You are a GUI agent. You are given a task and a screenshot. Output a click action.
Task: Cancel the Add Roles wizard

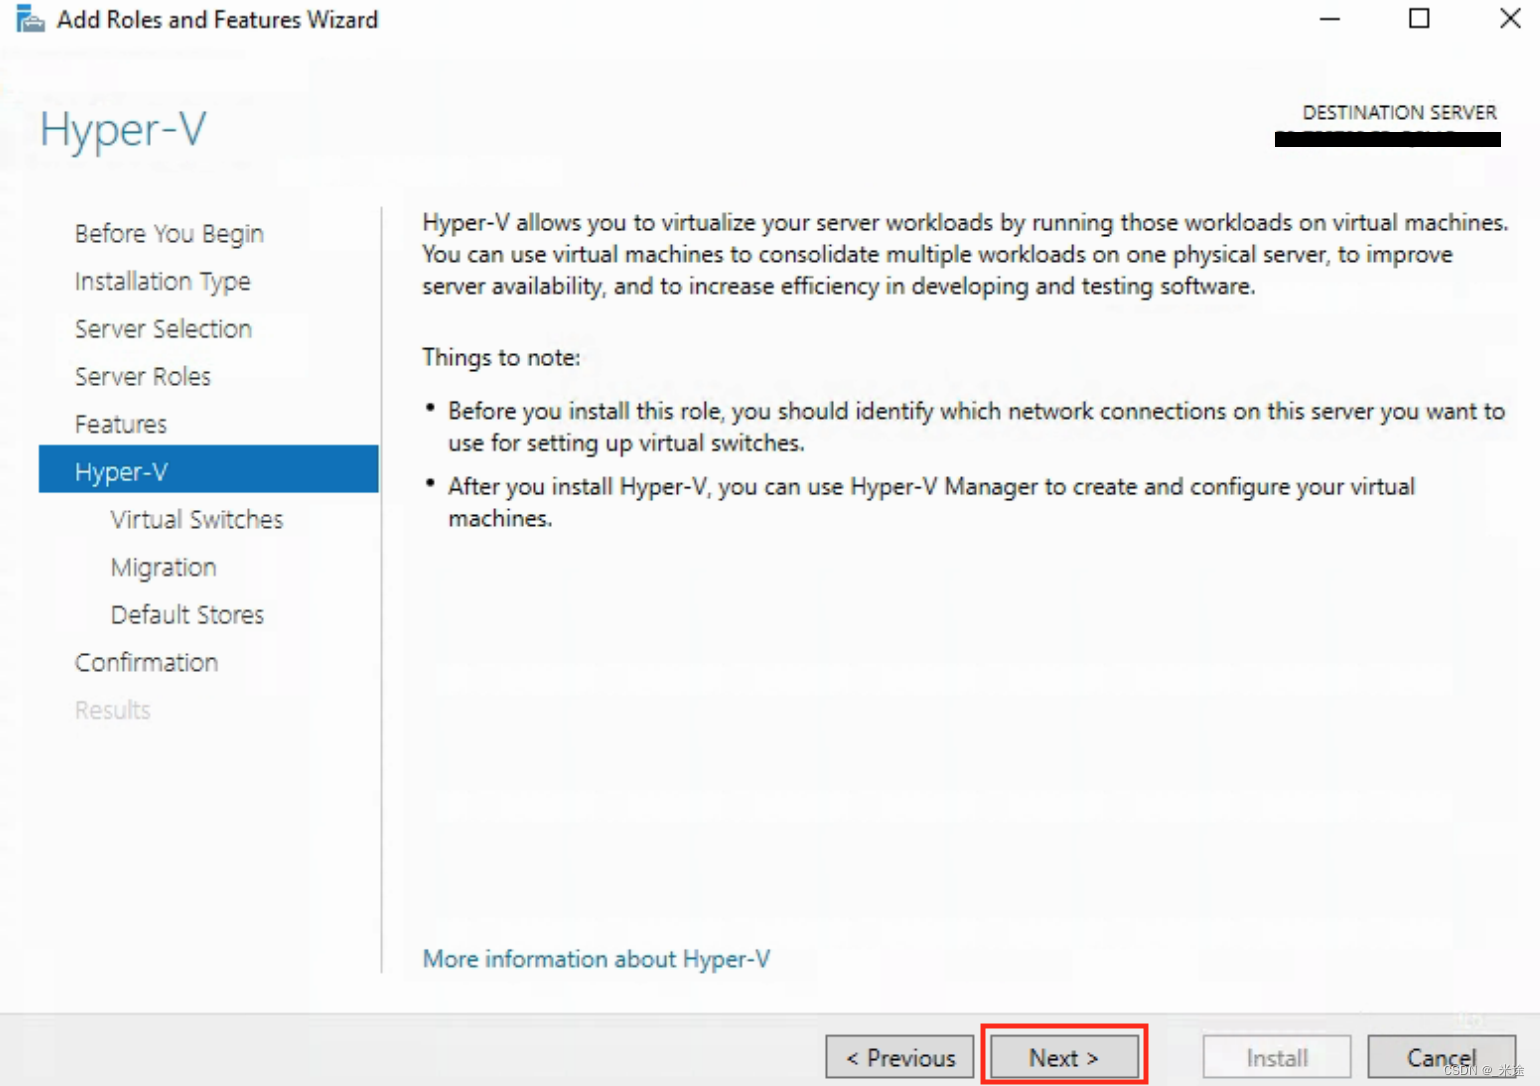point(1441,1056)
